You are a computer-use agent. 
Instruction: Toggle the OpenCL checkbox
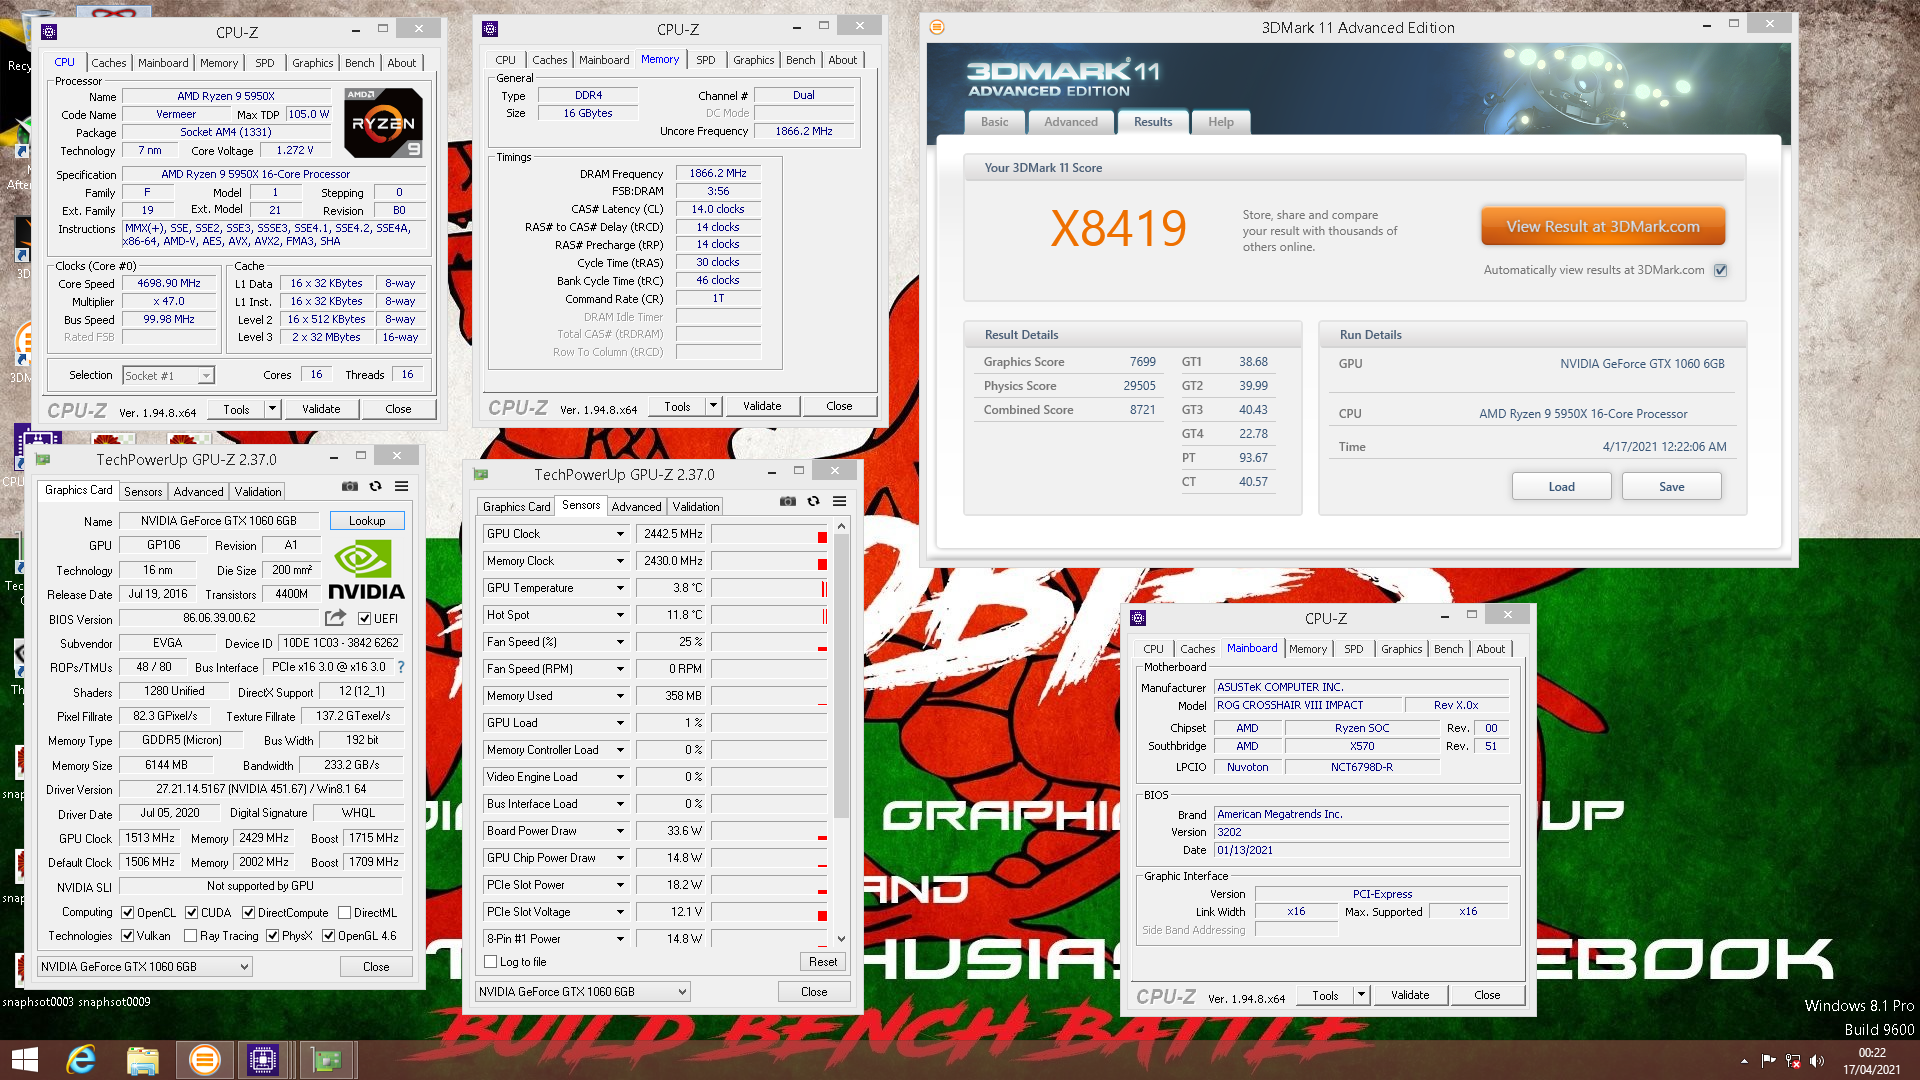(128, 913)
